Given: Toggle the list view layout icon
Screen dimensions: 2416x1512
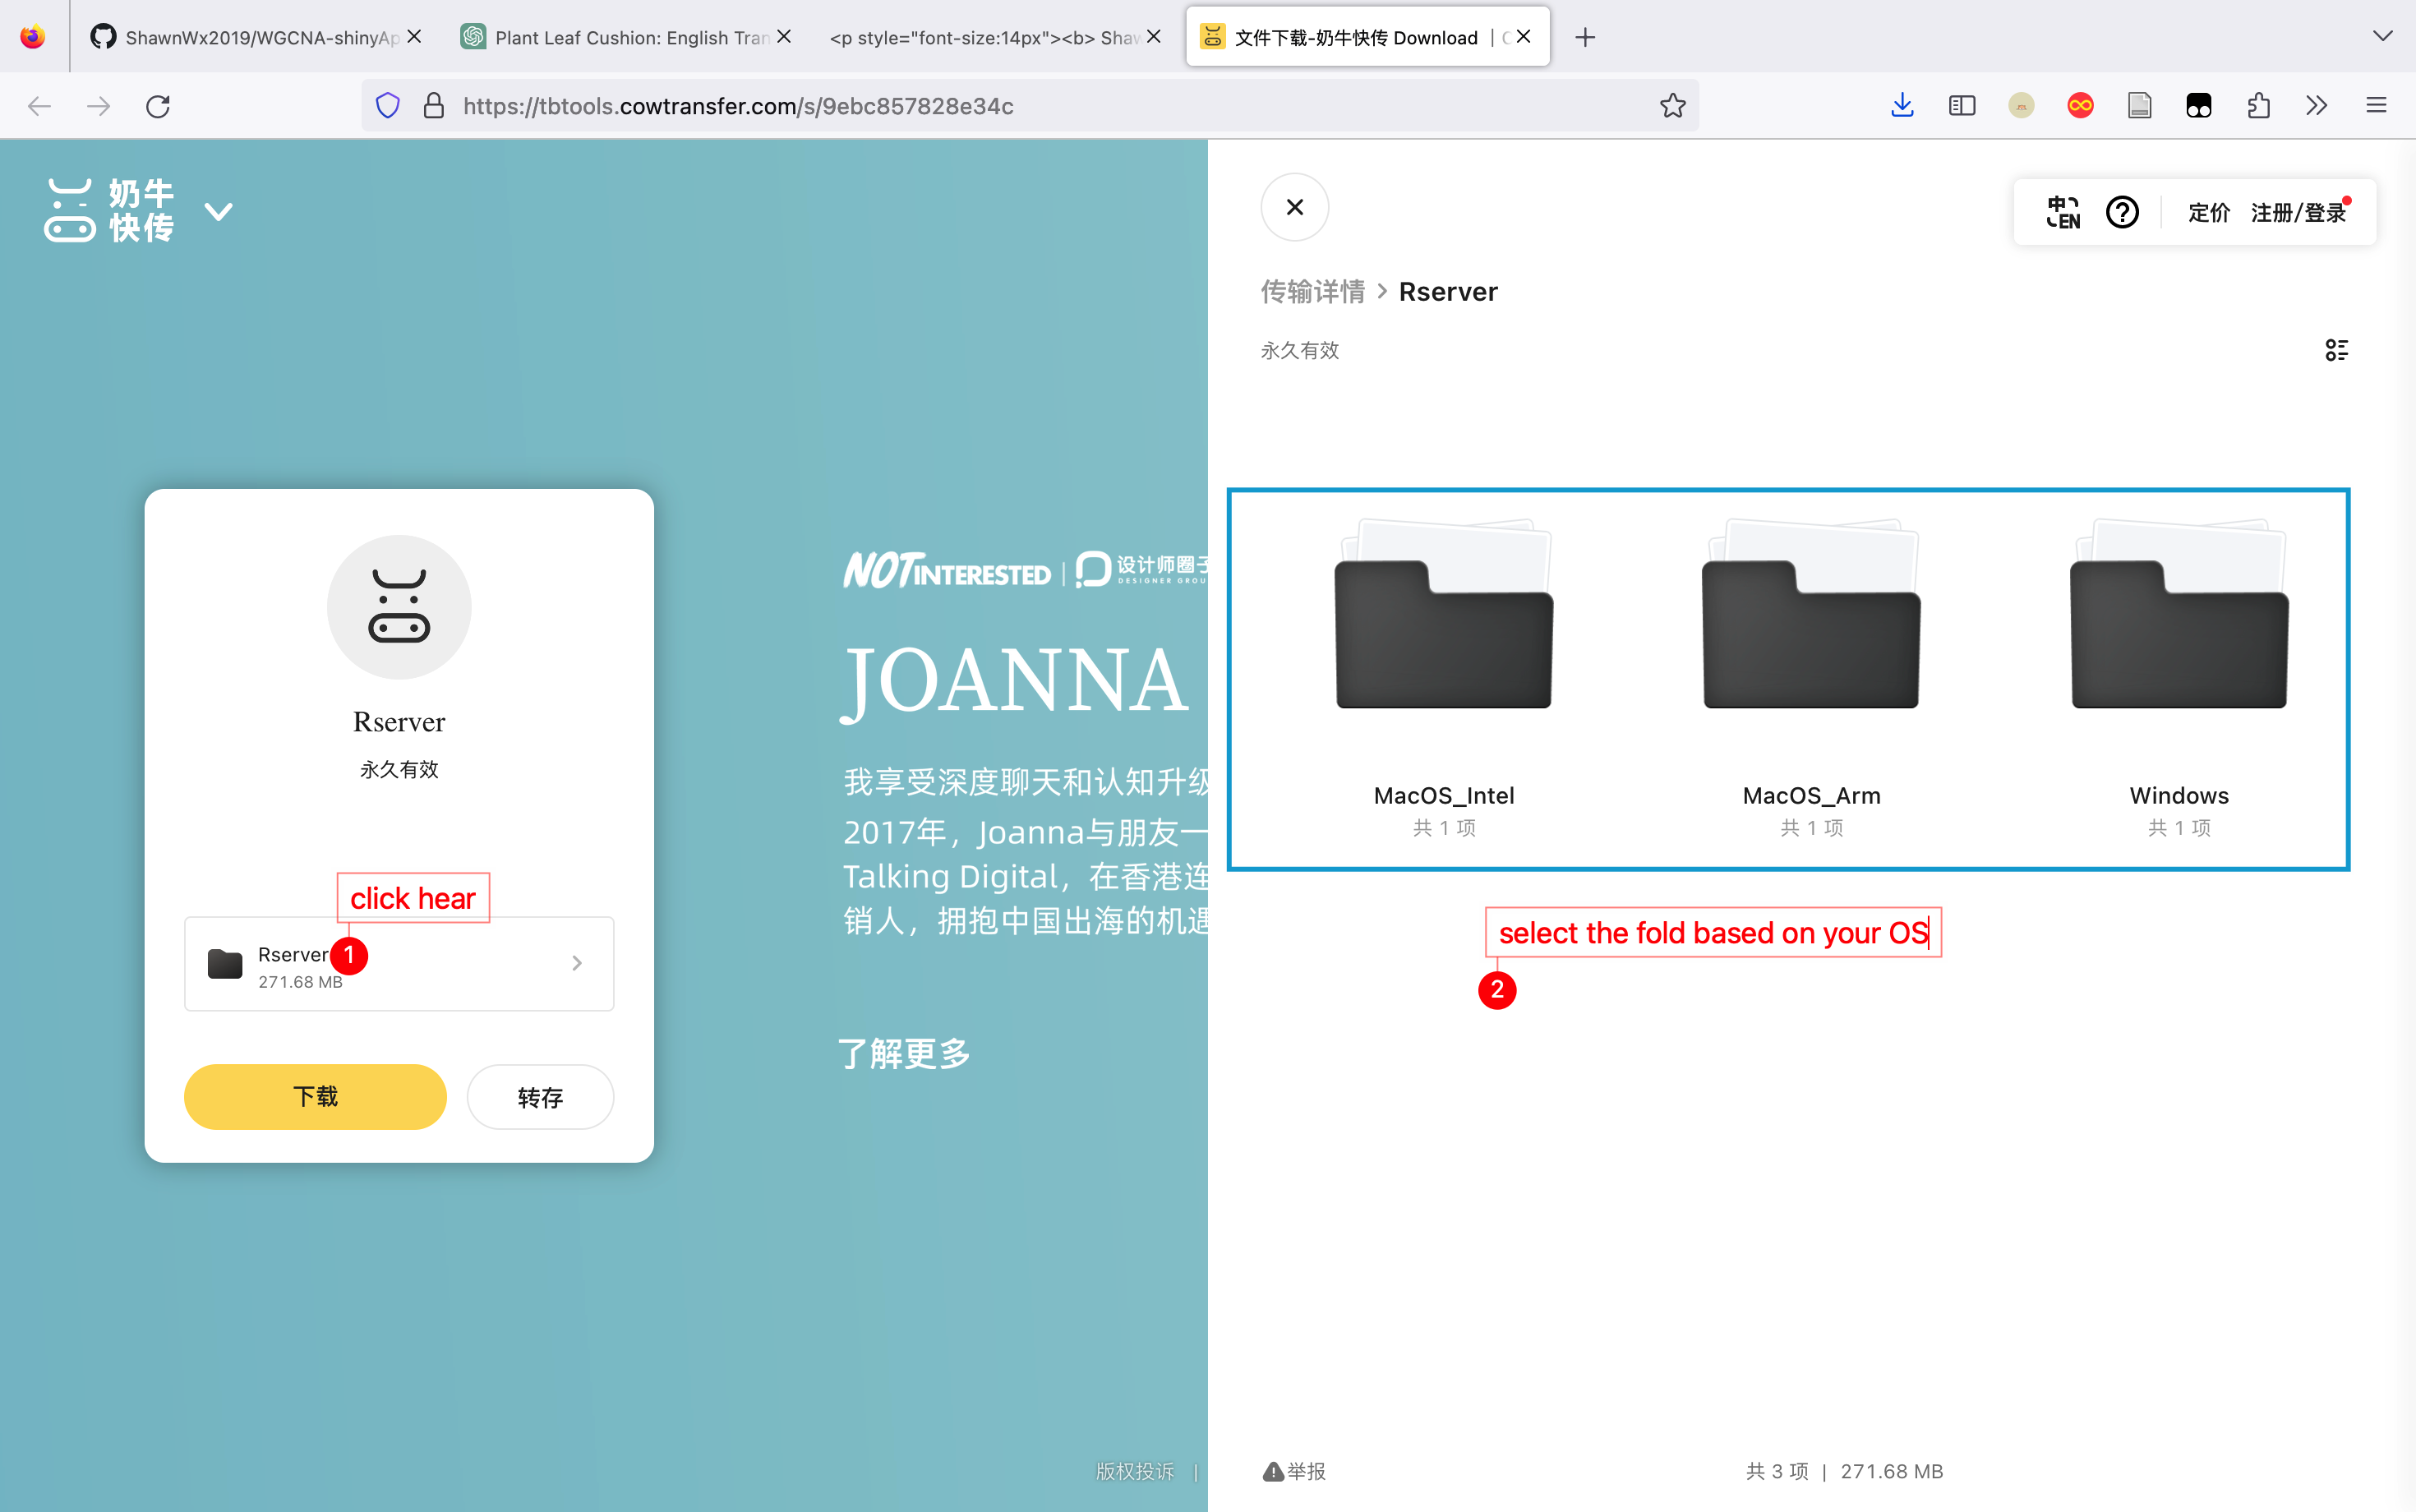Looking at the screenshot, I should (x=2336, y=350).
